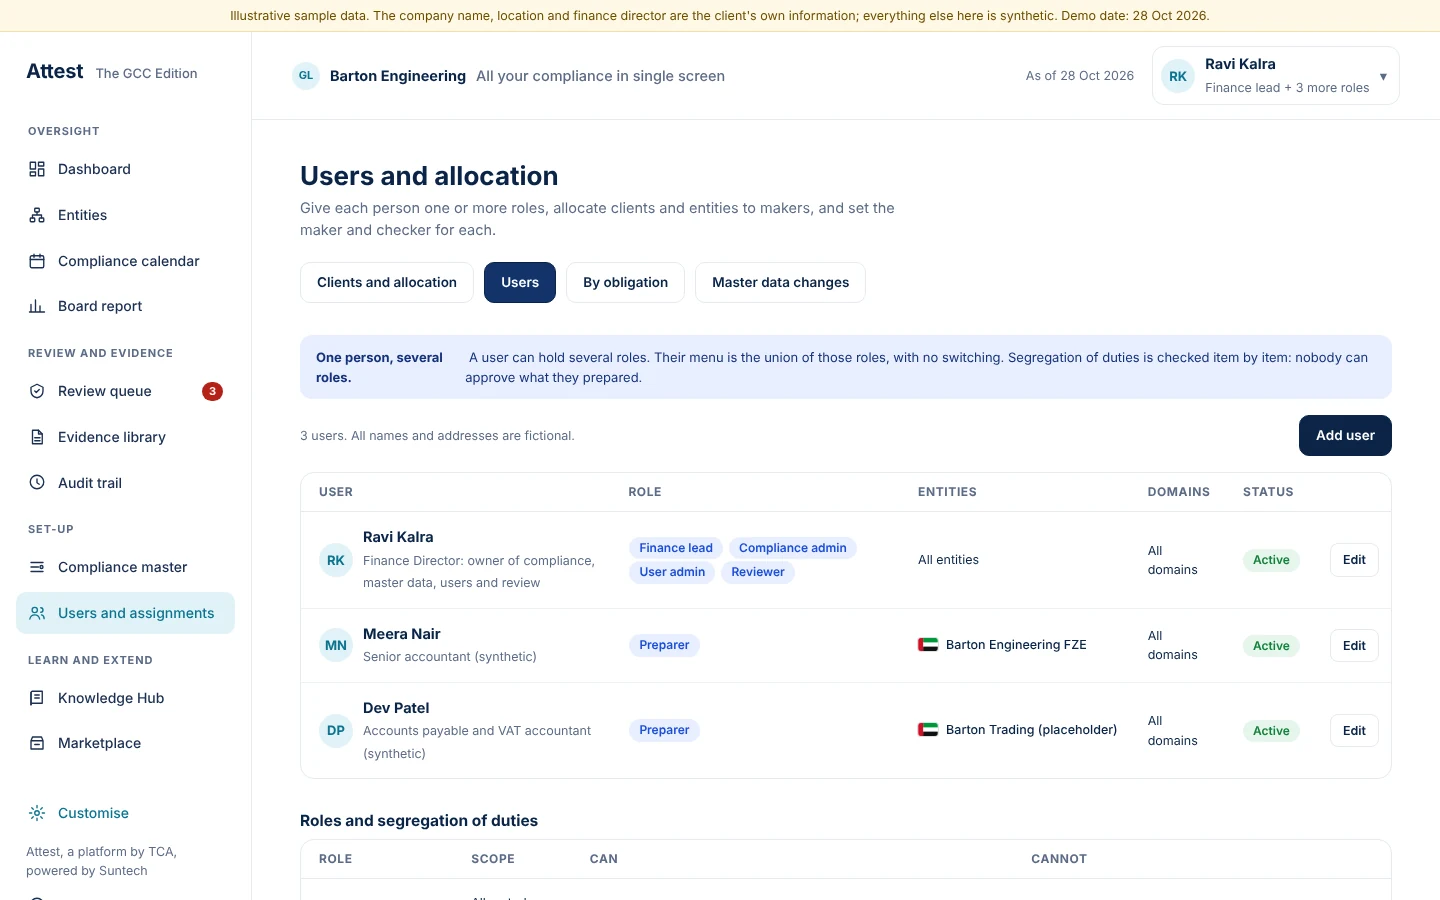Click Dev Patel's Active status badge
Screen dimensions: 1440x900
coord(1271,731)
